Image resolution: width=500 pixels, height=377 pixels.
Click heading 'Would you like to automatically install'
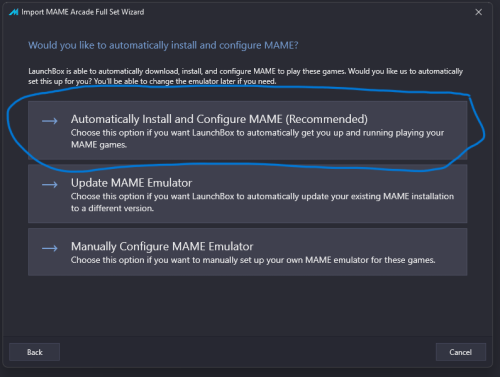pos(163,45)
